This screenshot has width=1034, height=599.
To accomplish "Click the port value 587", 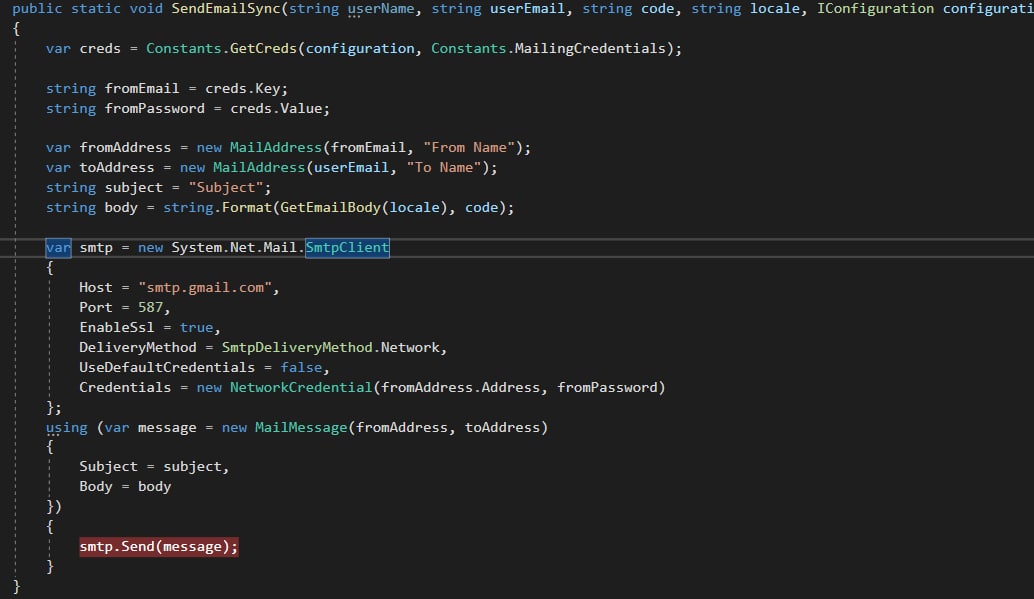I will point(150,307).
